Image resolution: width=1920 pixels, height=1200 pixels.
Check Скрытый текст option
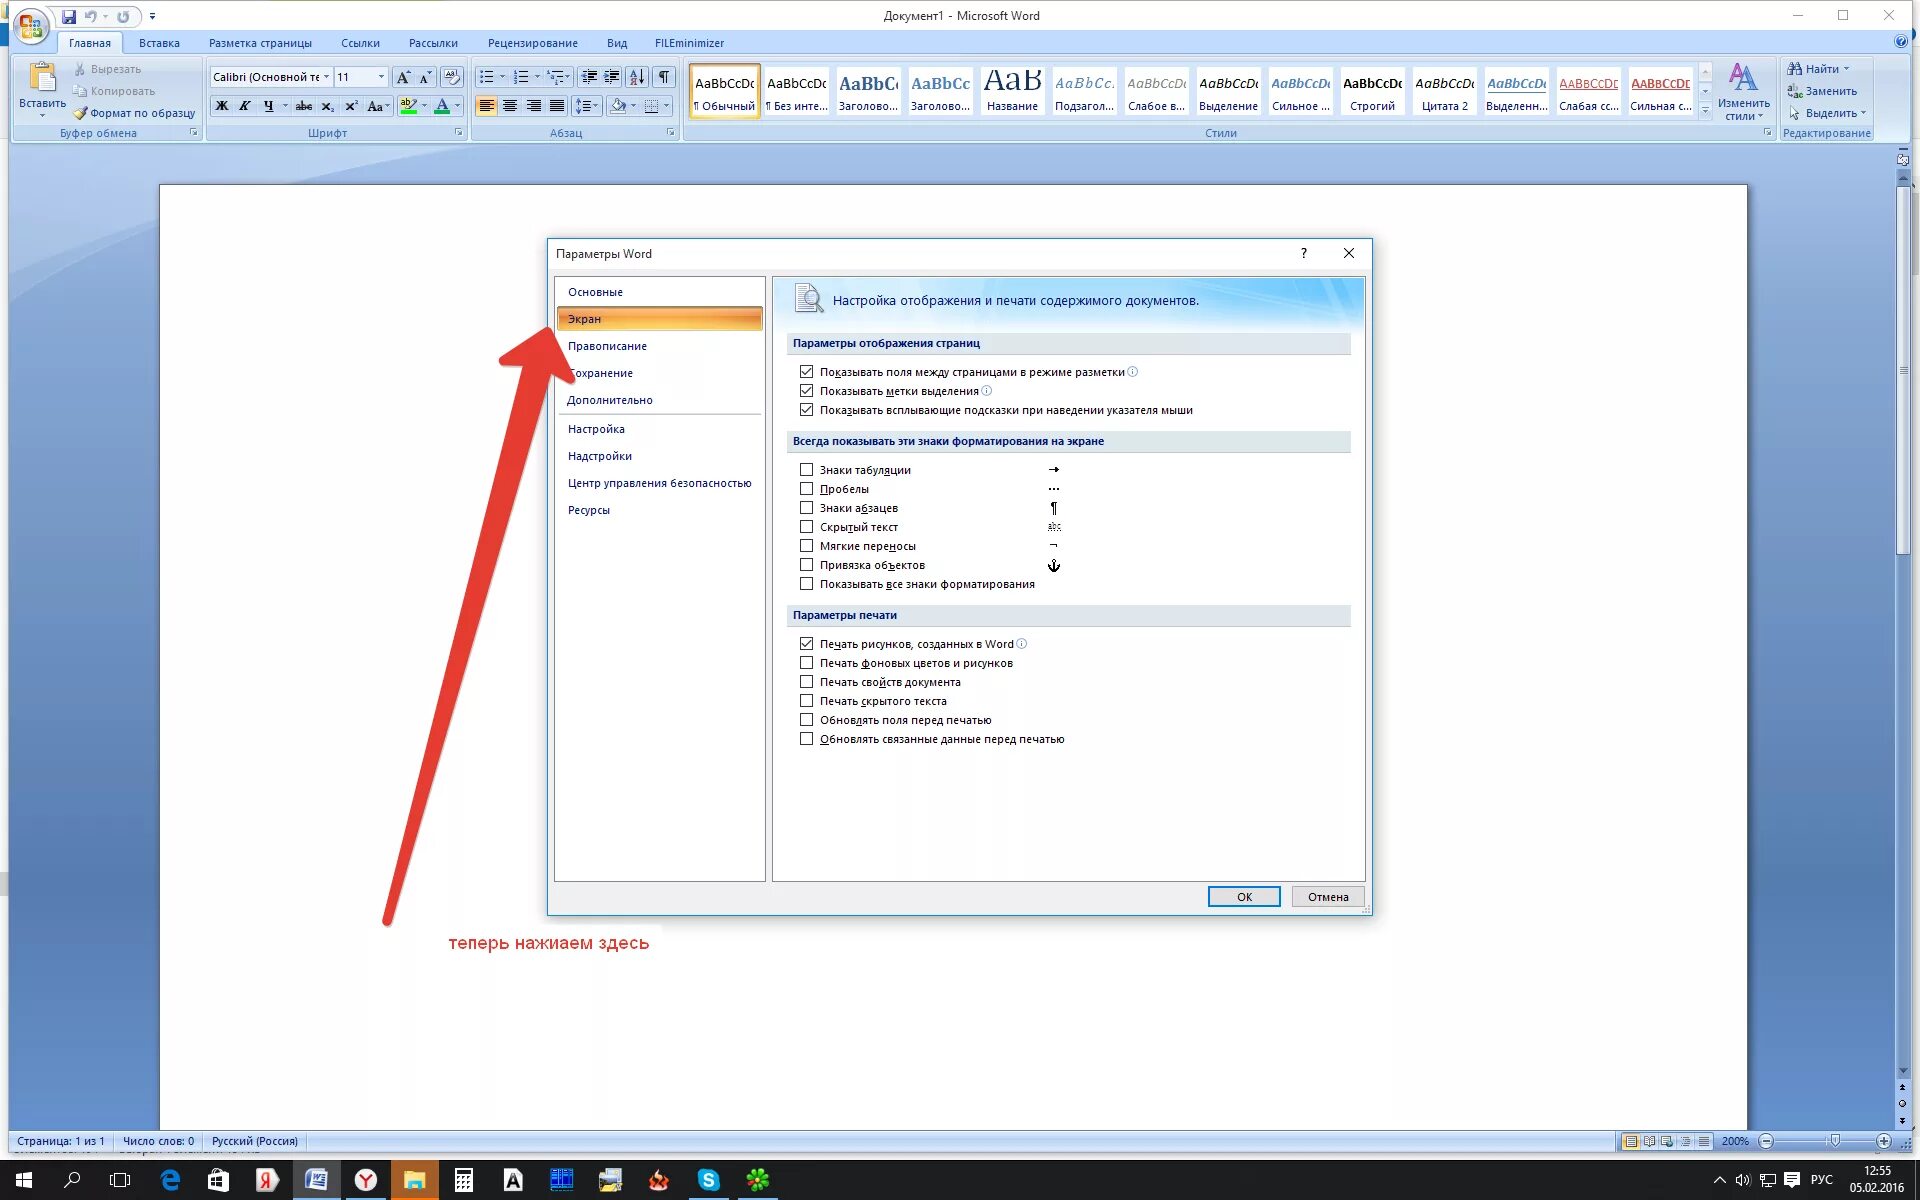[x=806, y=527]
